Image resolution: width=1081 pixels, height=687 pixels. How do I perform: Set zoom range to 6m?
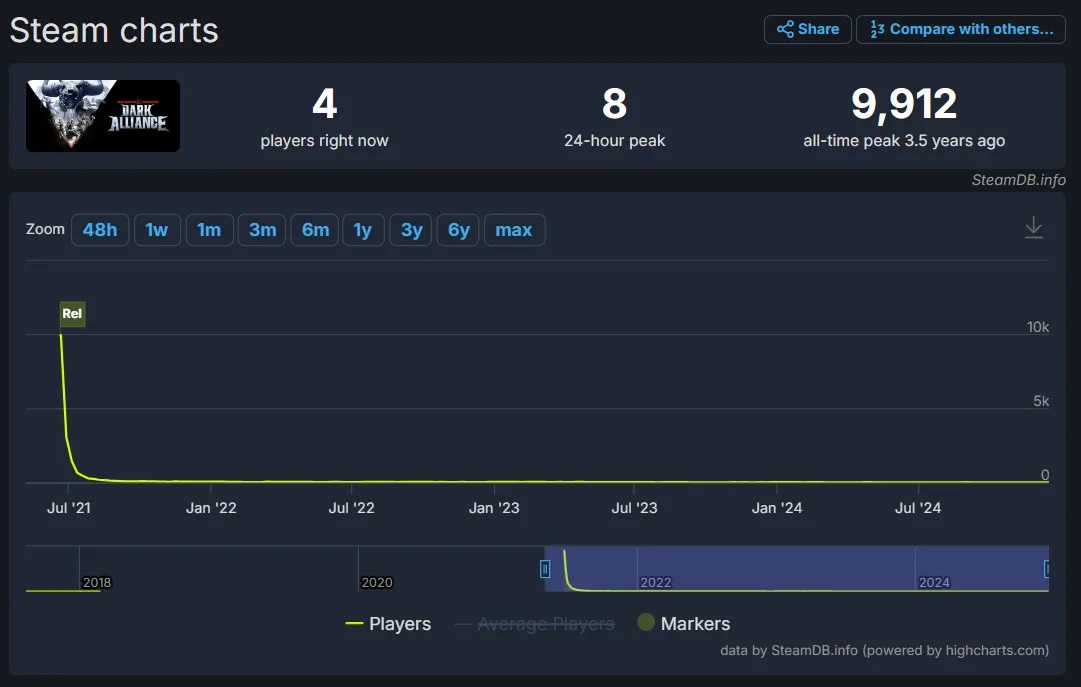[315, 230]
